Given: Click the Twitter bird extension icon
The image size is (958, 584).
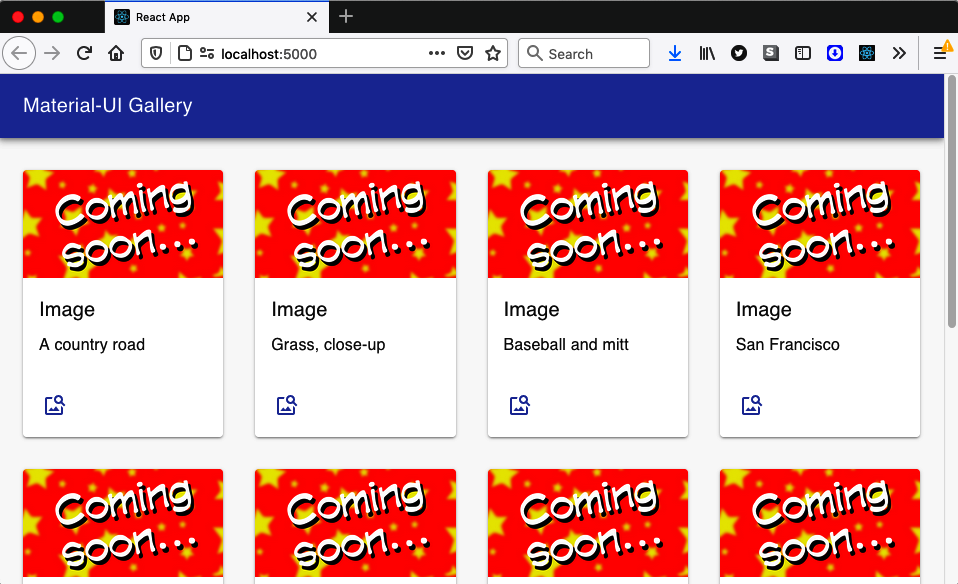Looking at the screenshot, I should pyautogui.click(x=739, y=54).
